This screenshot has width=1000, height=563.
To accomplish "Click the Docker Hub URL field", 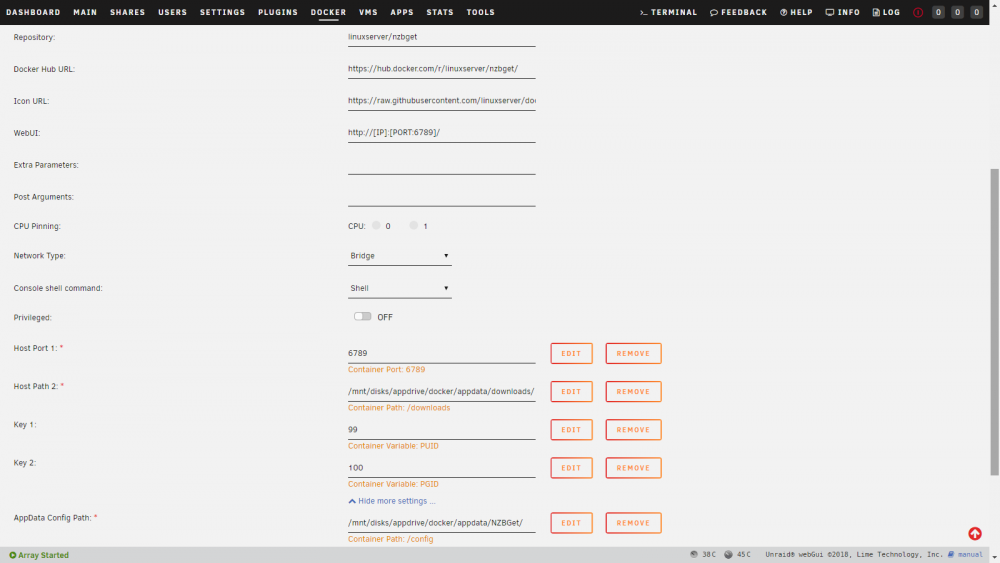I will [x=441, y=69].
